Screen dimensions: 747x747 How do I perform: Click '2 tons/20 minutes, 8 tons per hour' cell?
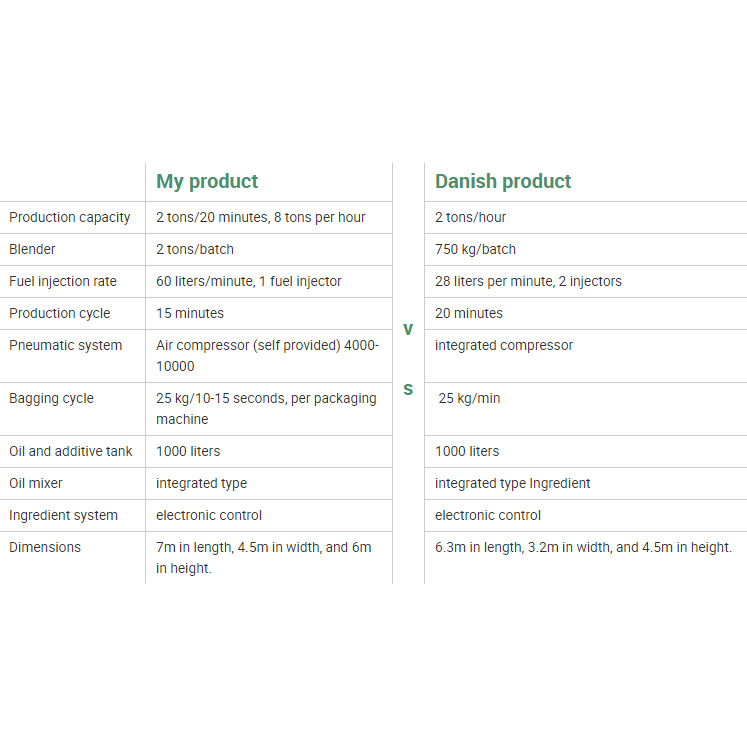coord(261,217)
